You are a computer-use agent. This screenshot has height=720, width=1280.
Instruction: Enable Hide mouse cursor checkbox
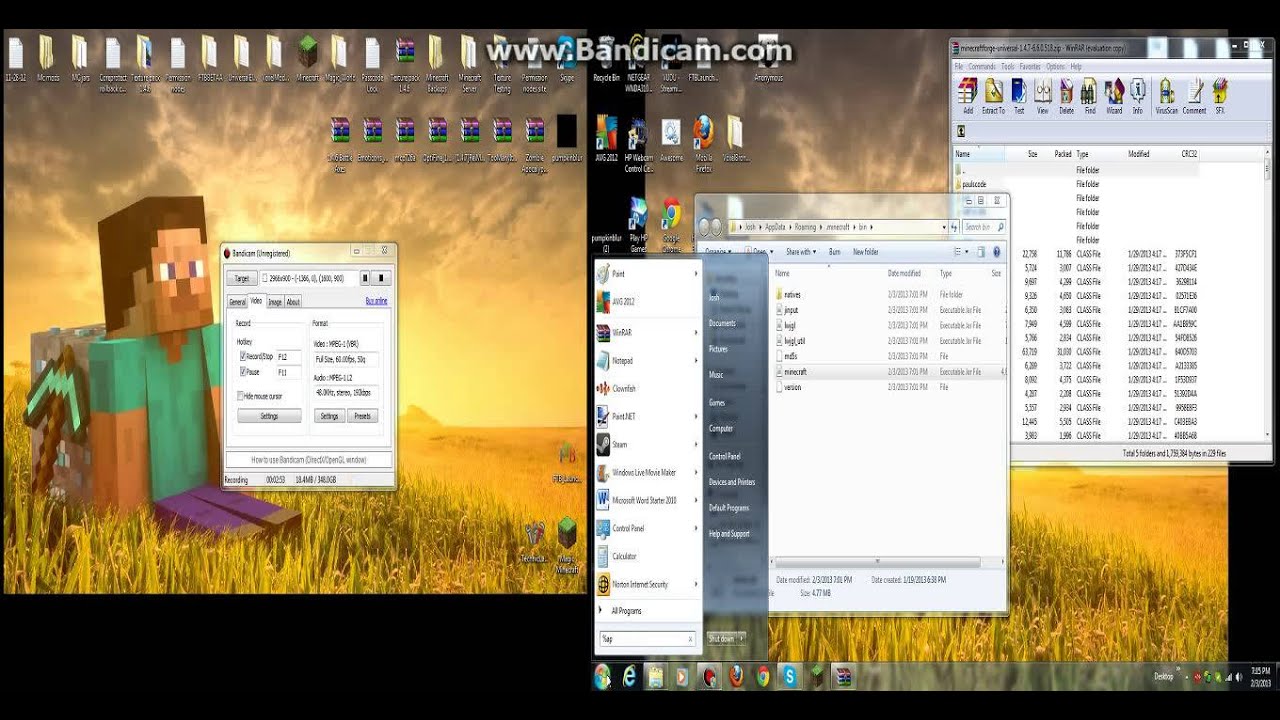pos(241,396)
